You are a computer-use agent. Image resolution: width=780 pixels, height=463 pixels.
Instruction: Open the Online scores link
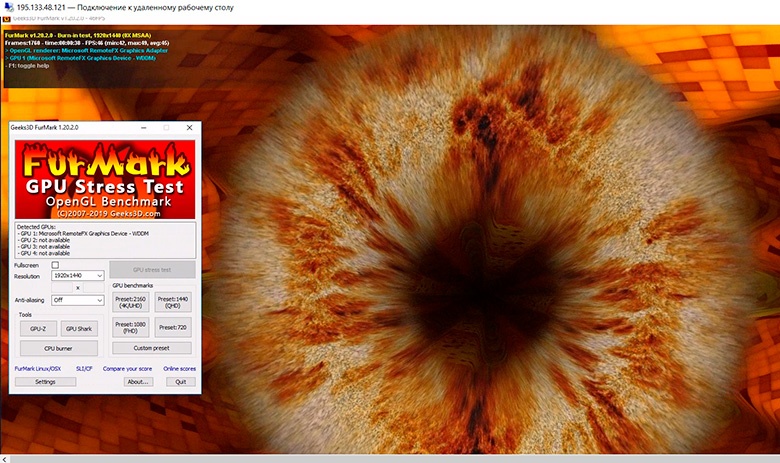click(x=180, y=369)
